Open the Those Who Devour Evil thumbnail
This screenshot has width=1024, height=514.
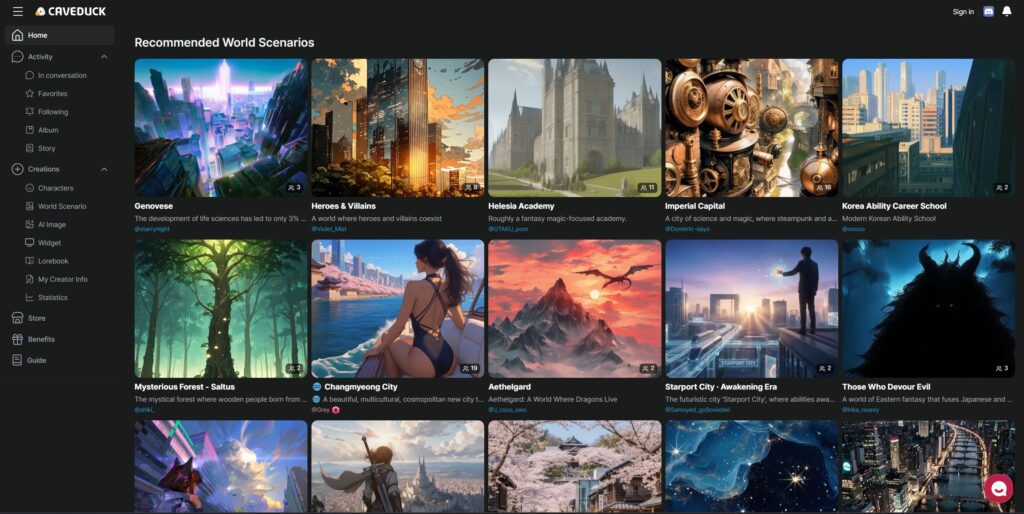[x=929, y=308]
